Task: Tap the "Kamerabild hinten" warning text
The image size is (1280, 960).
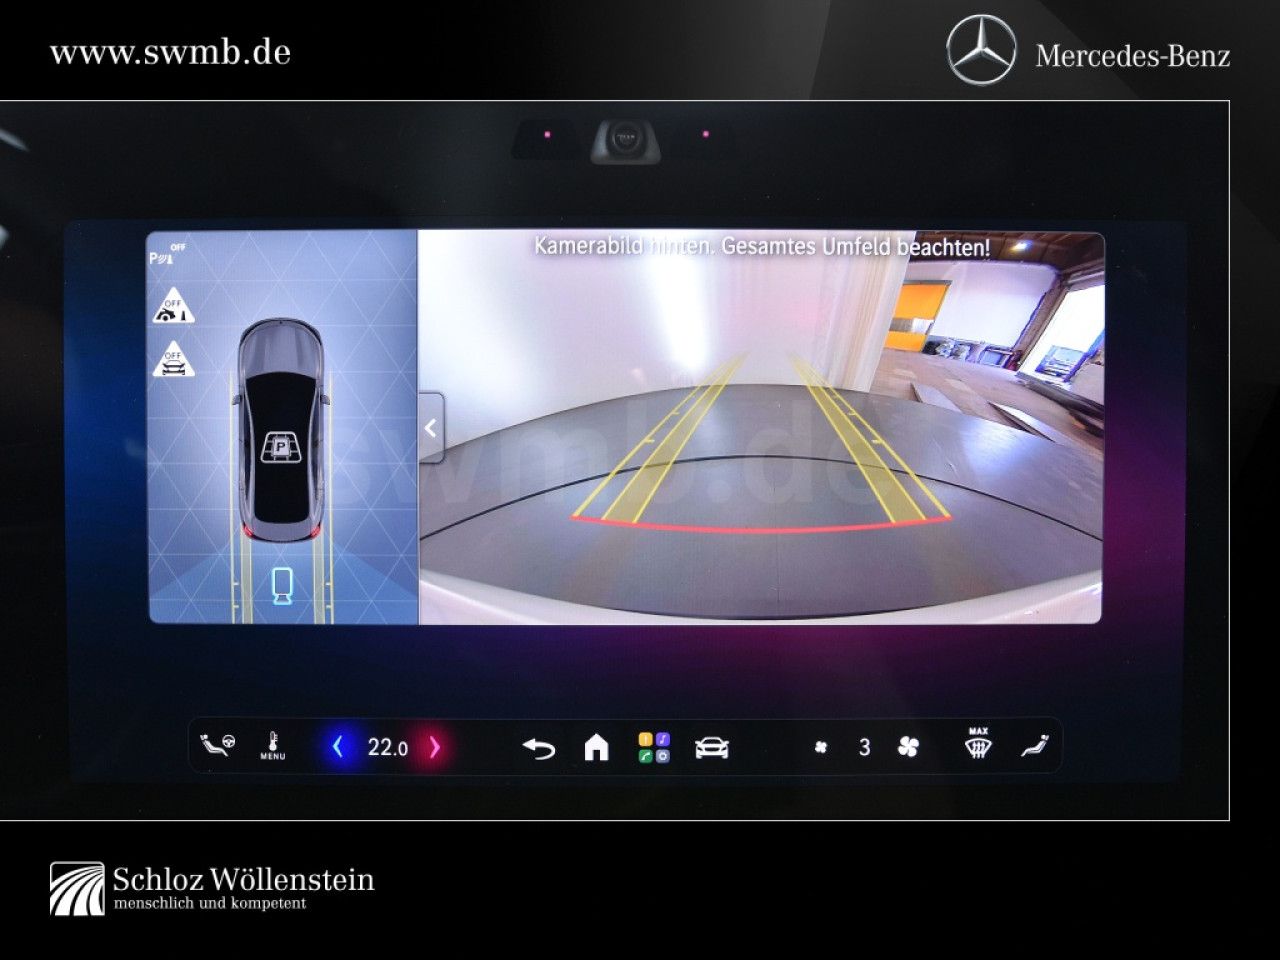Action: (762, 246)
